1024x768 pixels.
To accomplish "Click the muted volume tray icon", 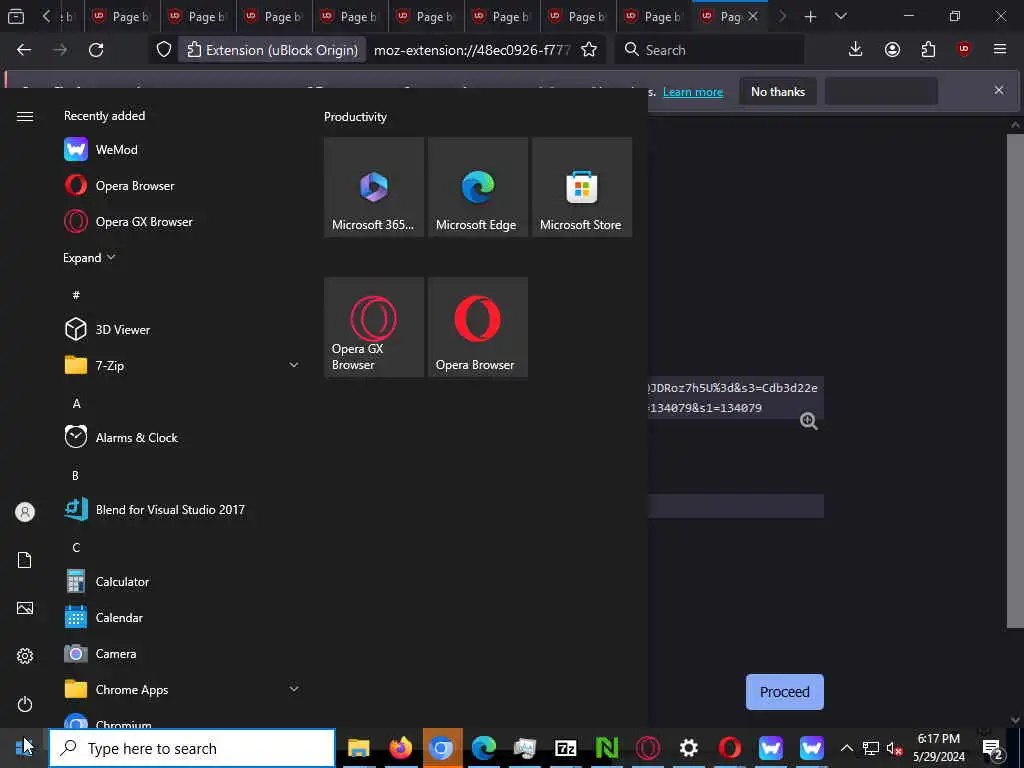I will tap(894, 748).
